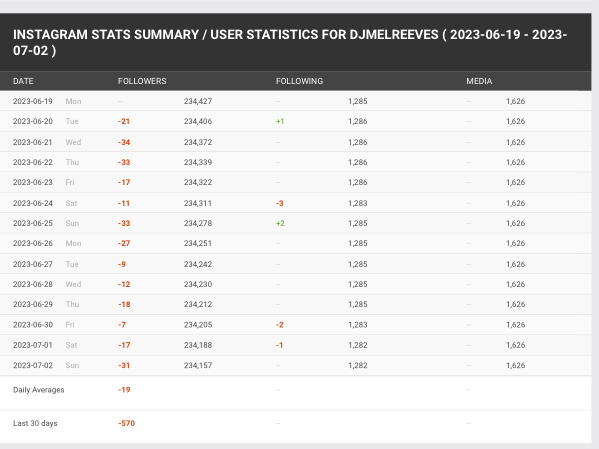Screen dimensions: 599x449
Task: Click the -27 followers change
Action: coord(124,243)
